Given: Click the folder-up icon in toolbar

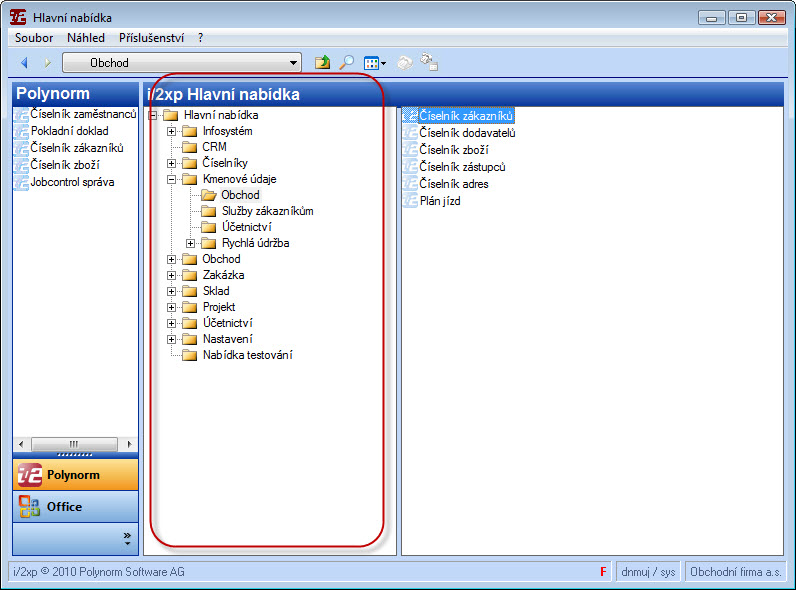Looking at the screenshot, I should 322,62.
